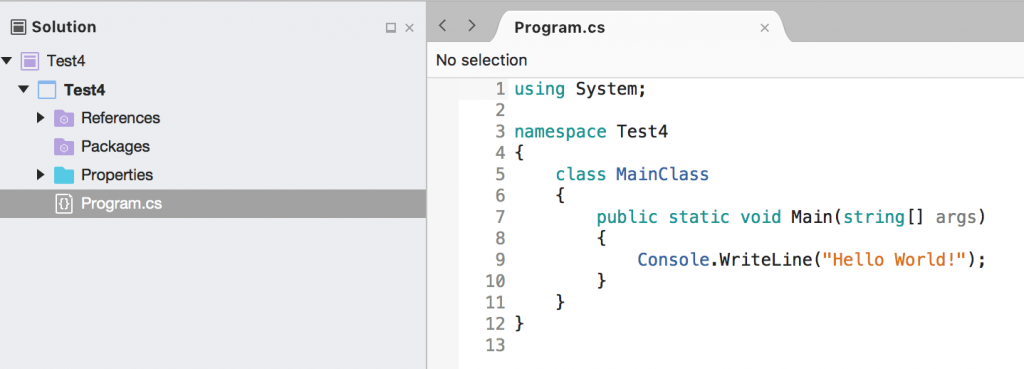This screenshot has height=369, width=1024.
Task: Click the 'void' keyword
Action: tap(760, 217)
